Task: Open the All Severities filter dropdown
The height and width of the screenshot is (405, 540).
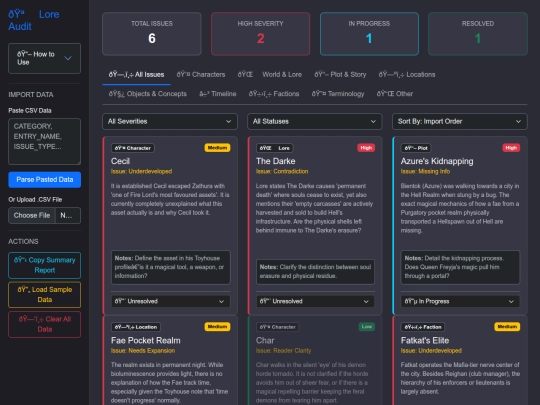Action: 170,121
